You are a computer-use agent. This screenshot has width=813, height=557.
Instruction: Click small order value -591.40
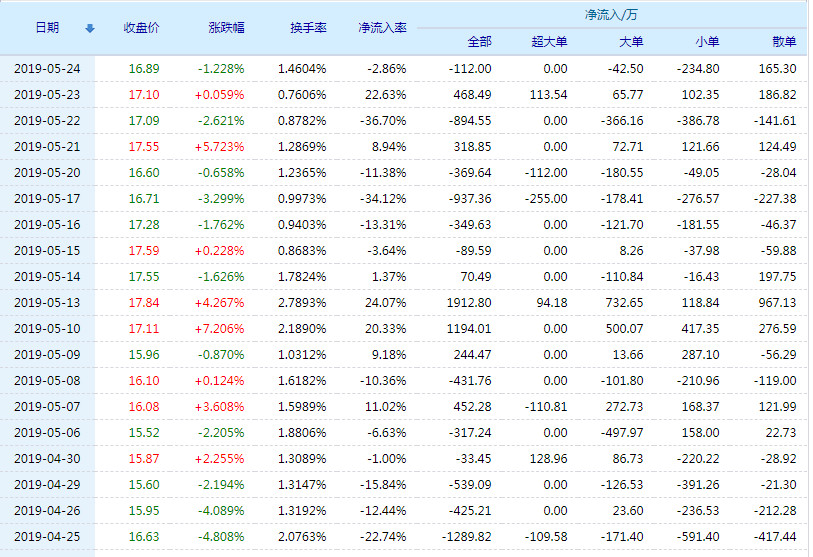coord(698,537)
